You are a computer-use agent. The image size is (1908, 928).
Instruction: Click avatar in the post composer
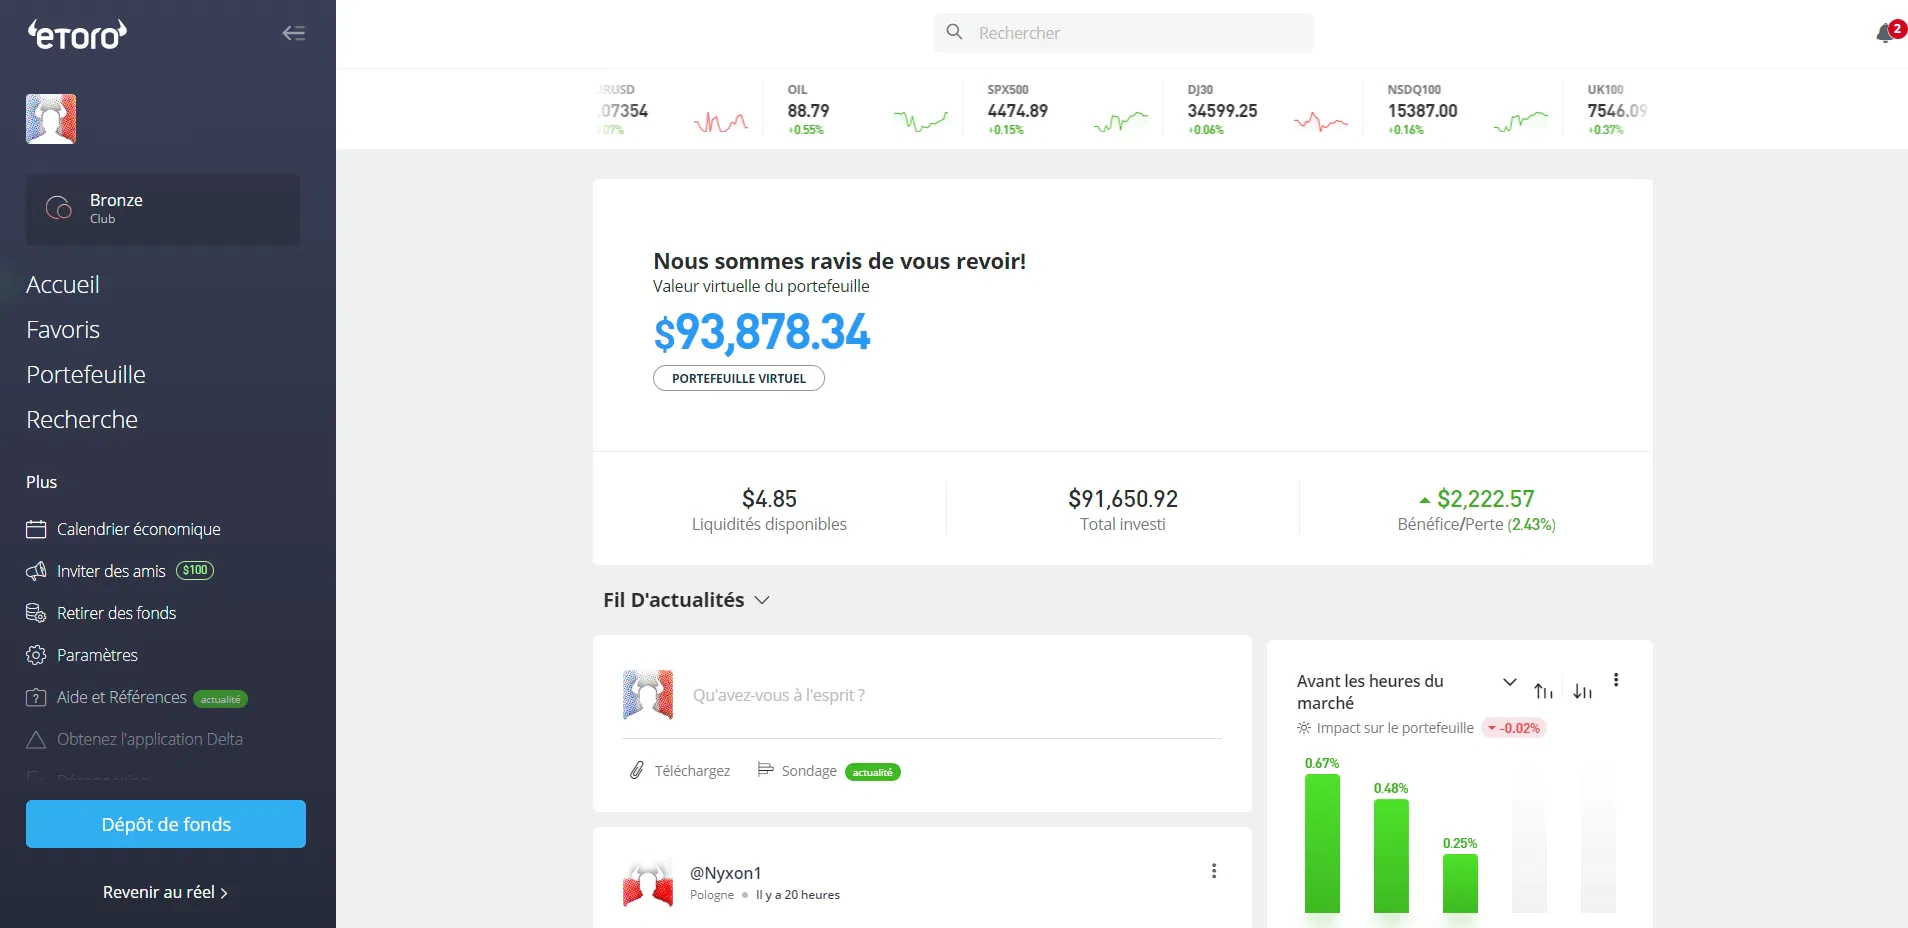(x=648, y=695)
